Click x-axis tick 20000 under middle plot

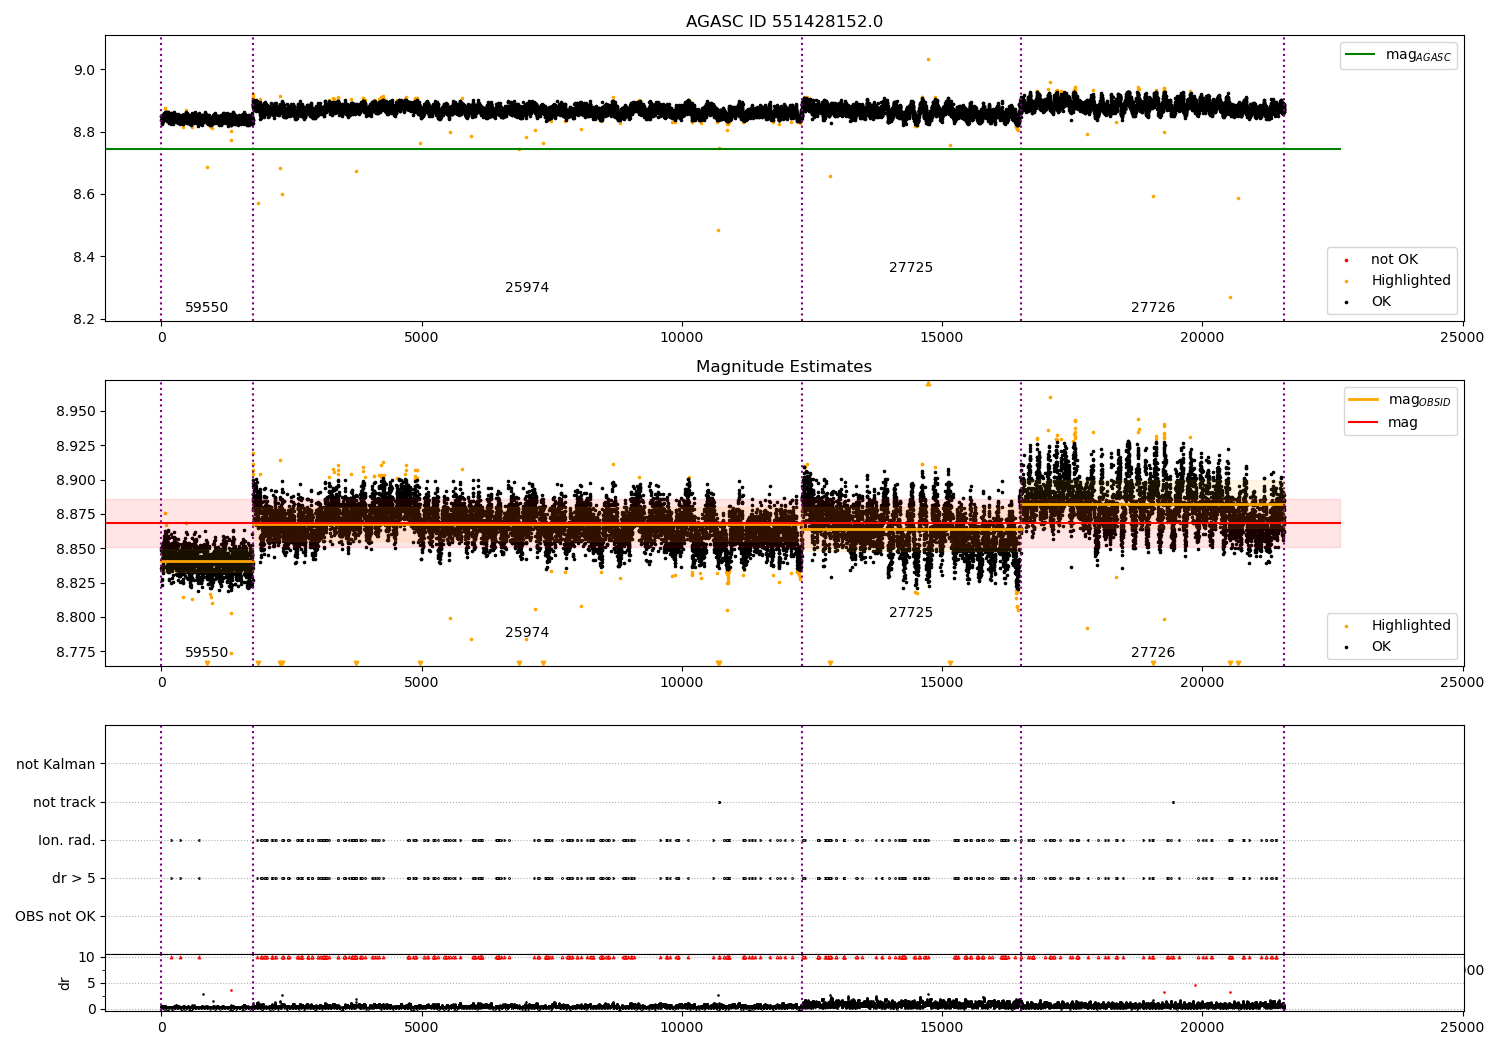[x=1201, y=683]
